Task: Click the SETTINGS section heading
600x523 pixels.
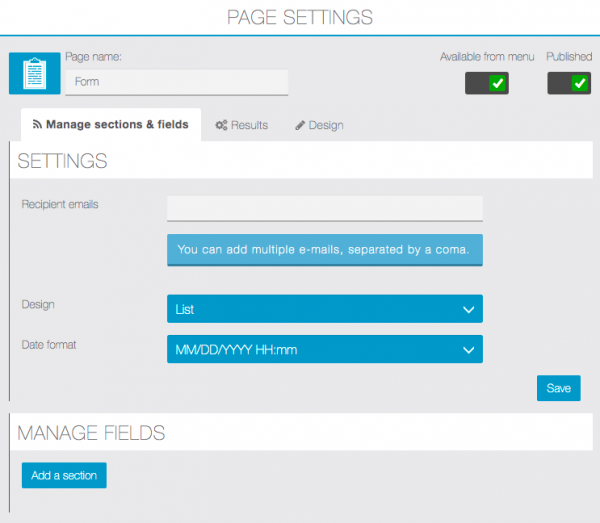Action: point(62,161)
